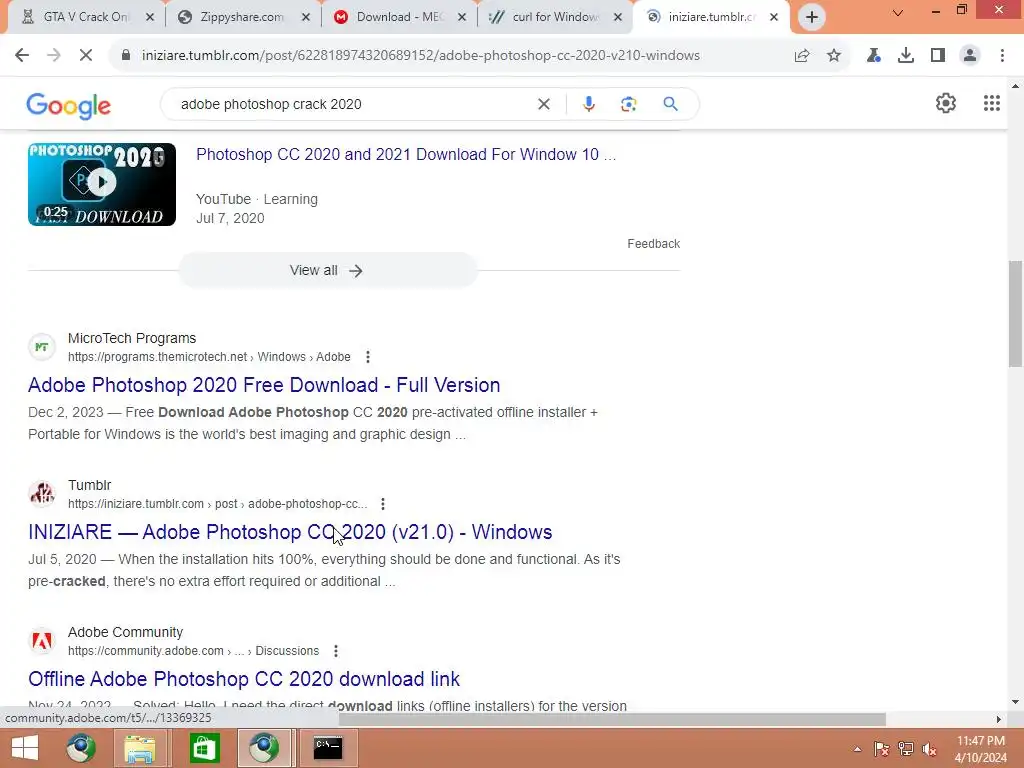Open the Chrome profile avatar
The image size is (1024, 768).
coord(970,56)
